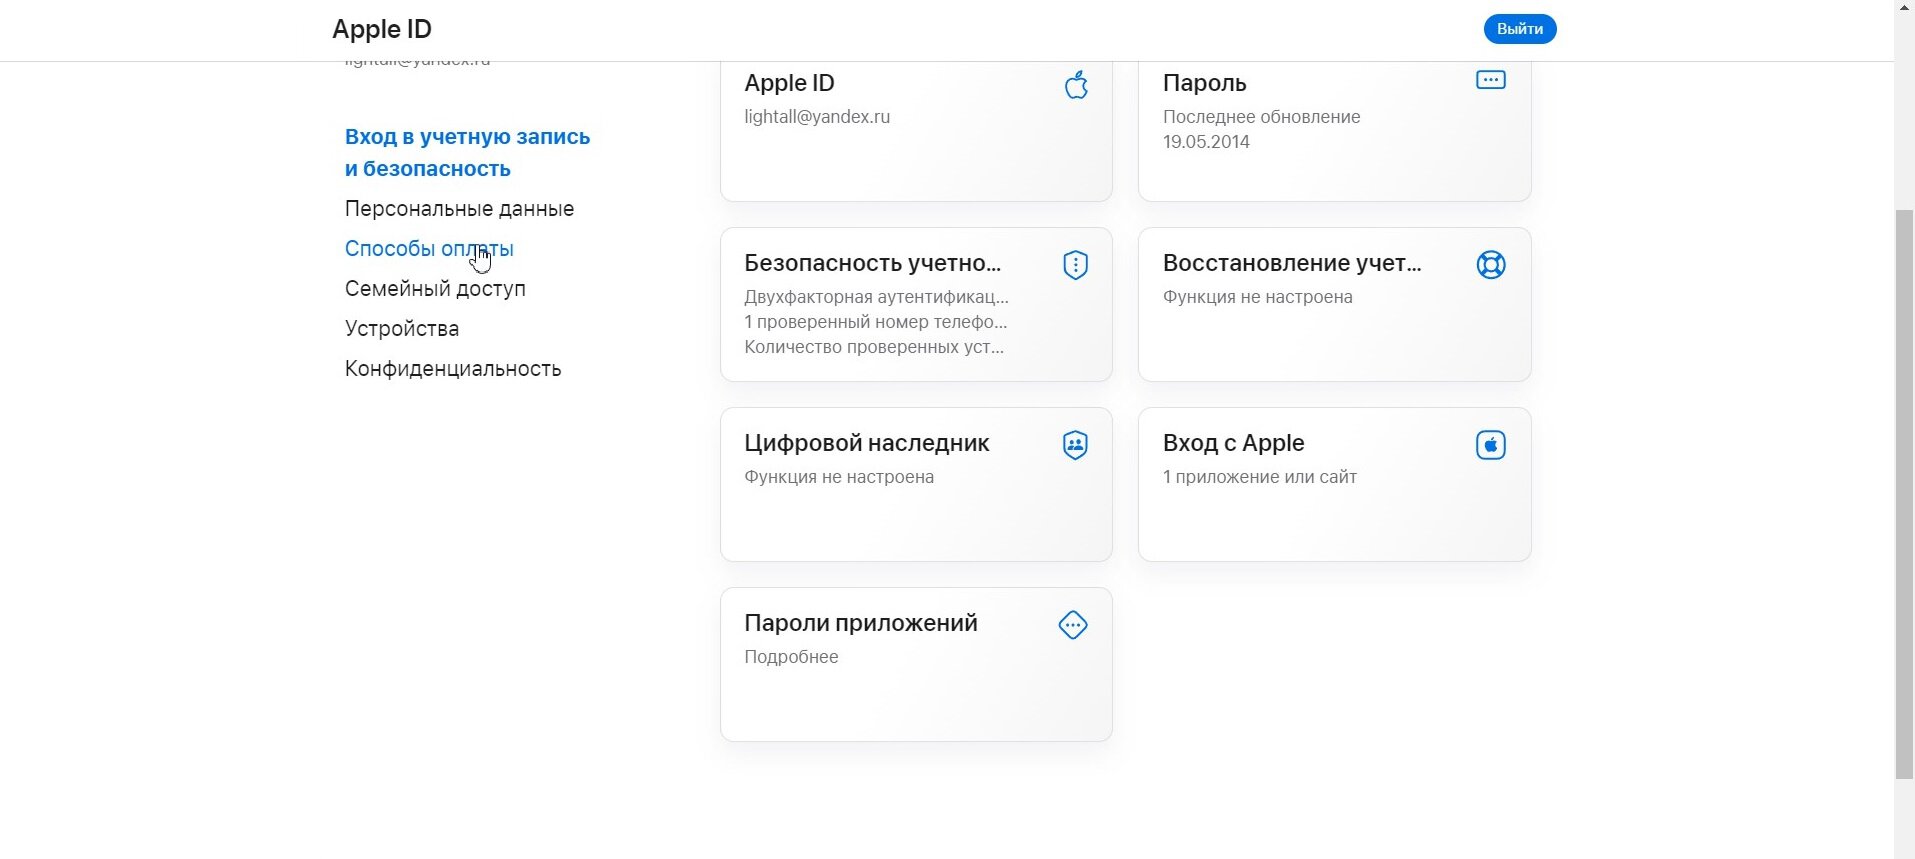Open Вход в учетную запись и безопасность section
Screen dimensions: 1915x859
467,152
